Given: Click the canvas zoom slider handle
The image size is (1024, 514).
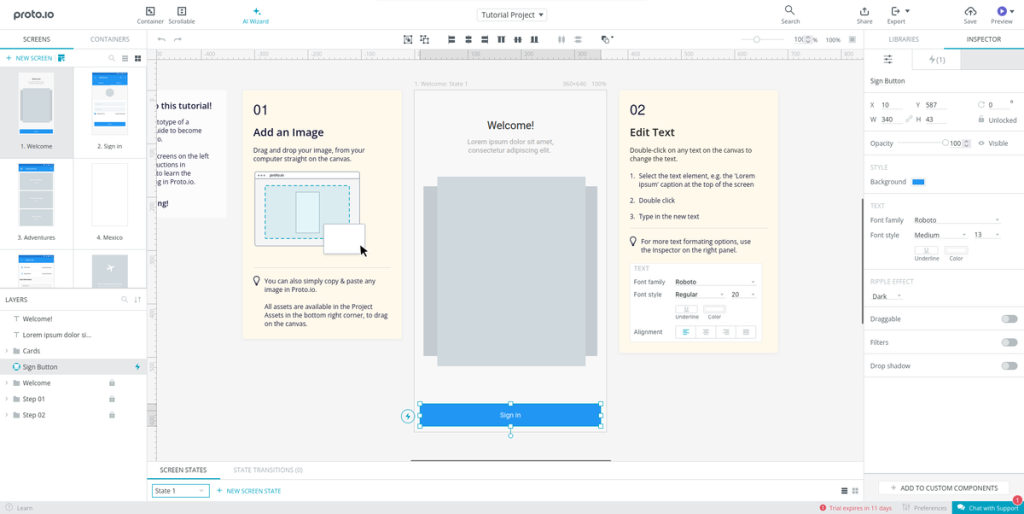Looking at the screenshot, I should tap(757, 40).
